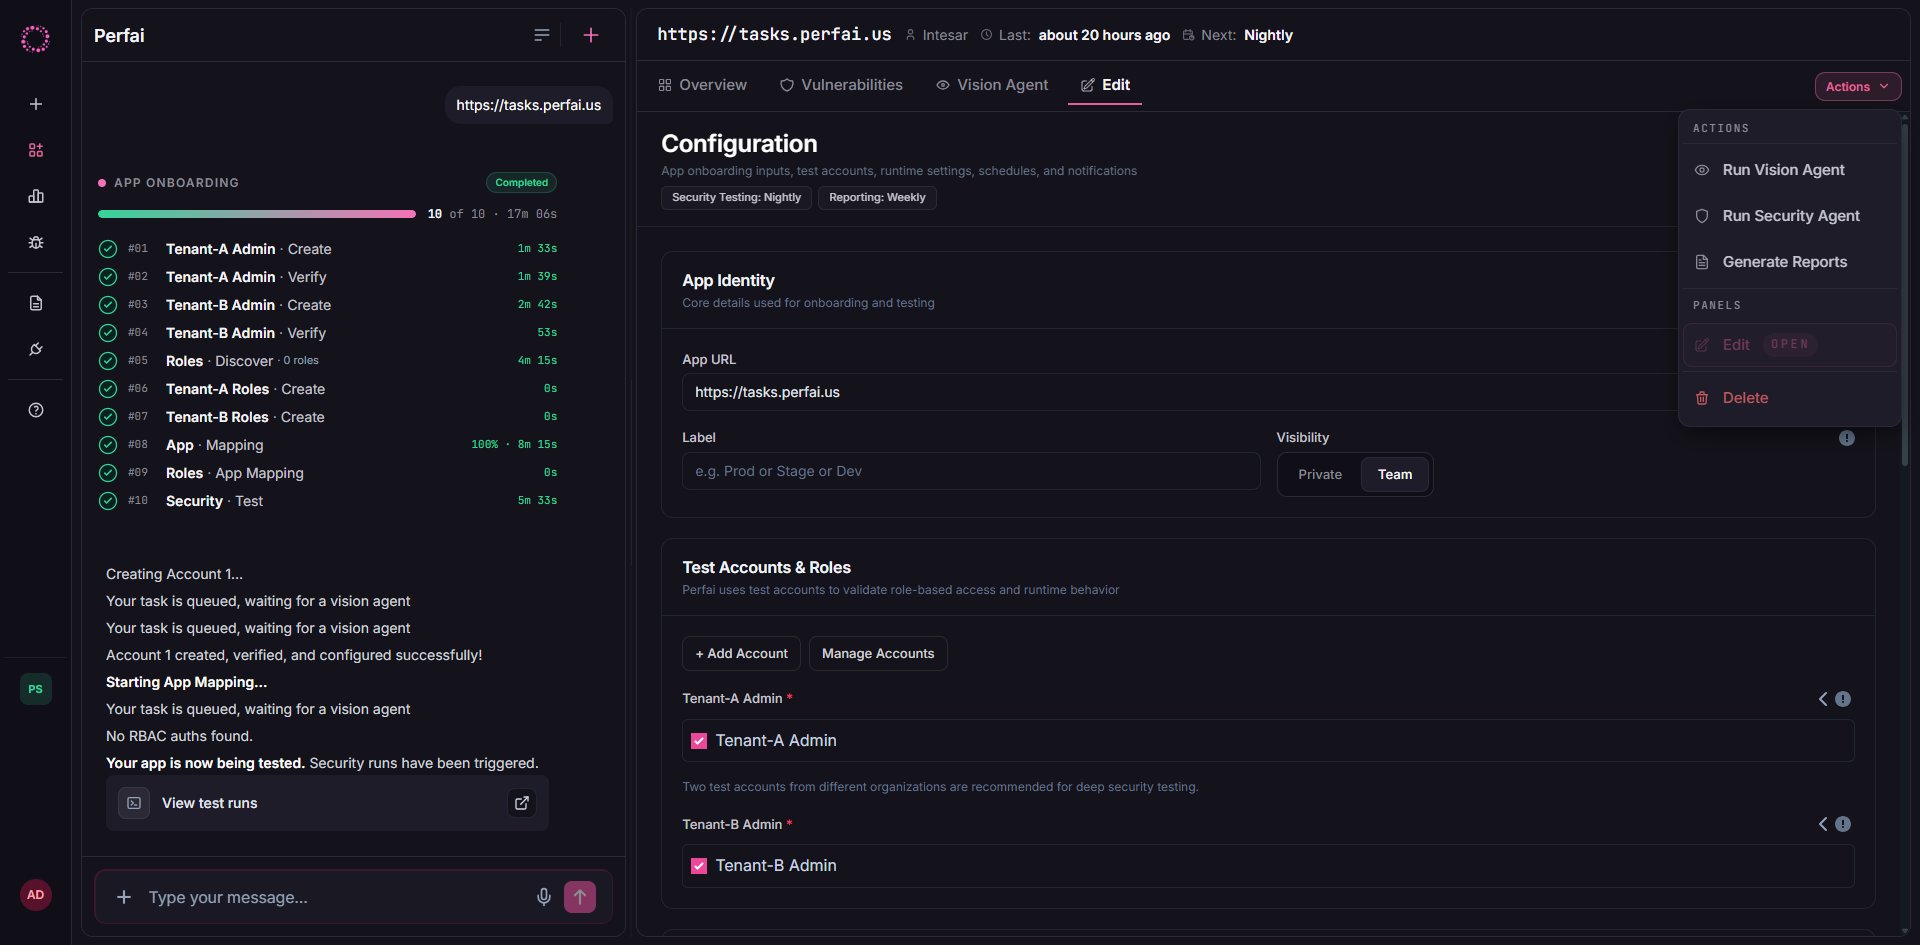Viewport: 1920px width, 945px height.
Task: Click the report document icon for Generate Reports
Action: [1702, 262]
